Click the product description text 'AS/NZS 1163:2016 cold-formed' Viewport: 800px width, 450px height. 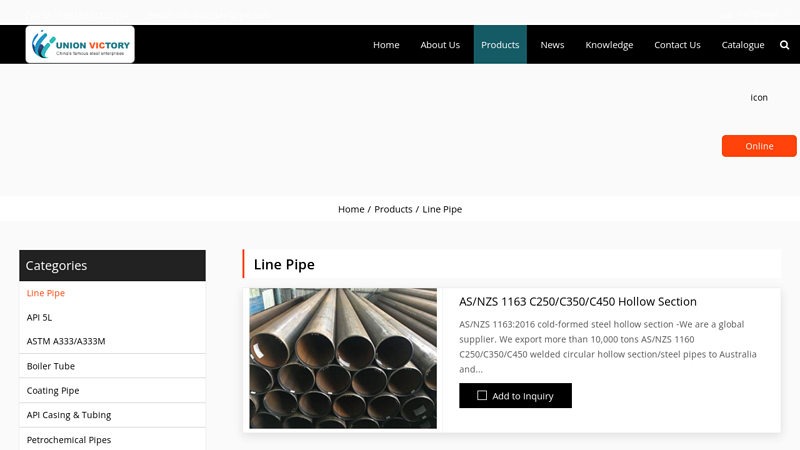pyautogui.click(x=607, y=346)
